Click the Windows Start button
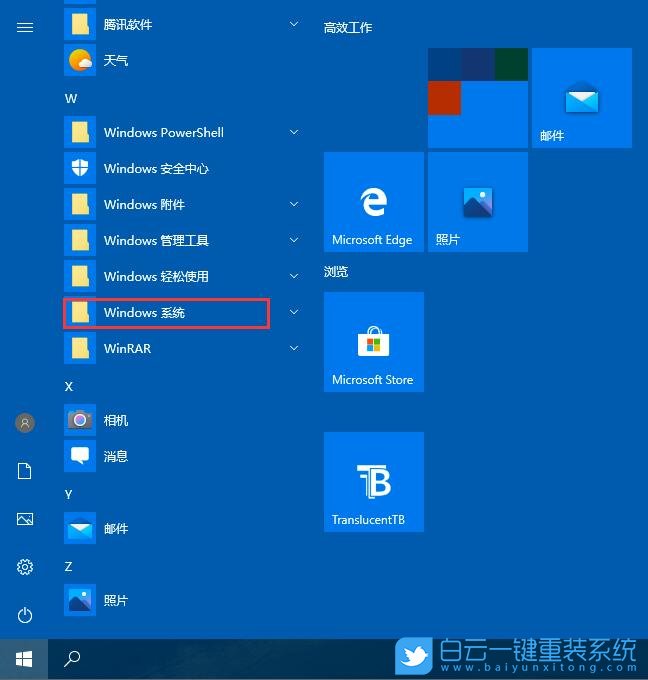The height and width of the screenshot is (680, 648). [24, 659]
